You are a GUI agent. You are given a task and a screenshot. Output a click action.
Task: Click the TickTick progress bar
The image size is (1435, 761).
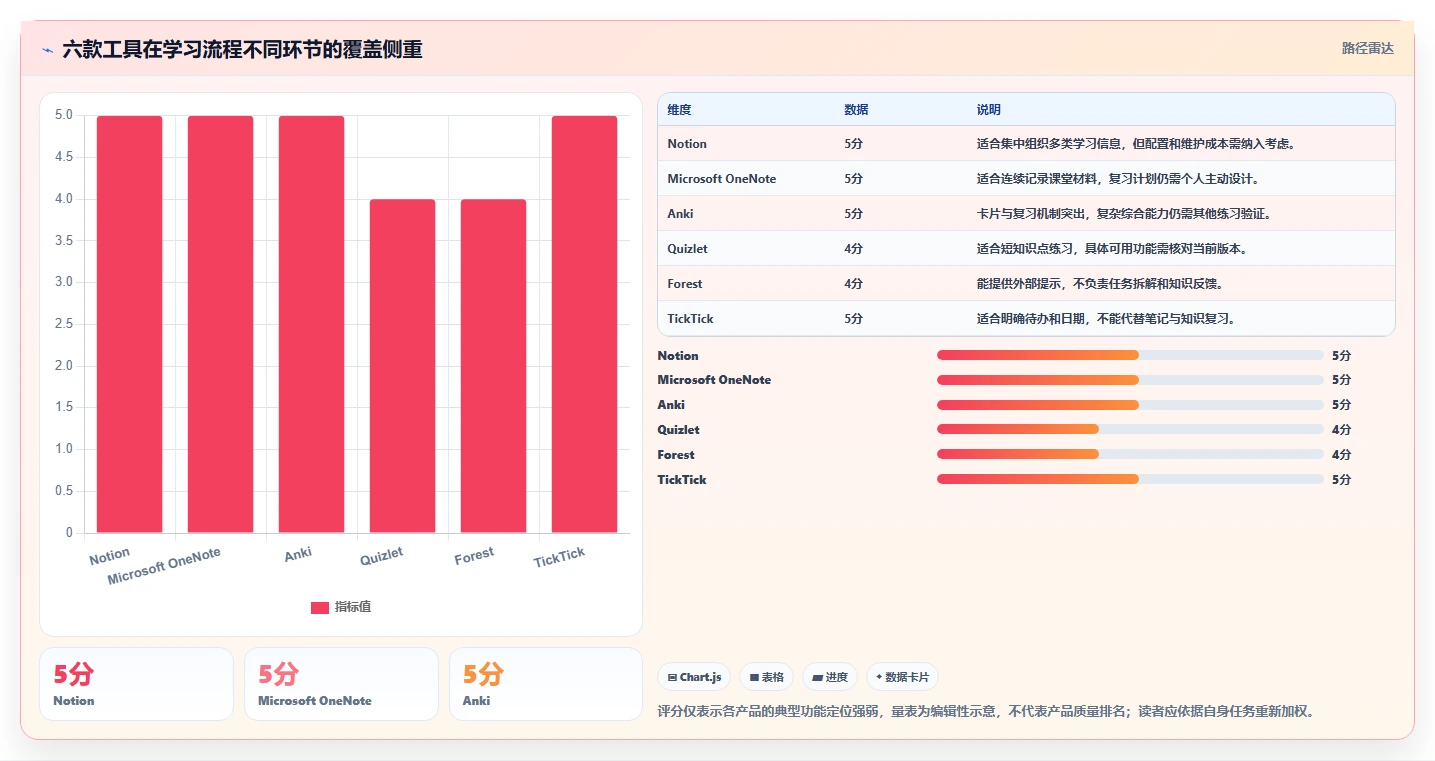[x=1130, y=479]
